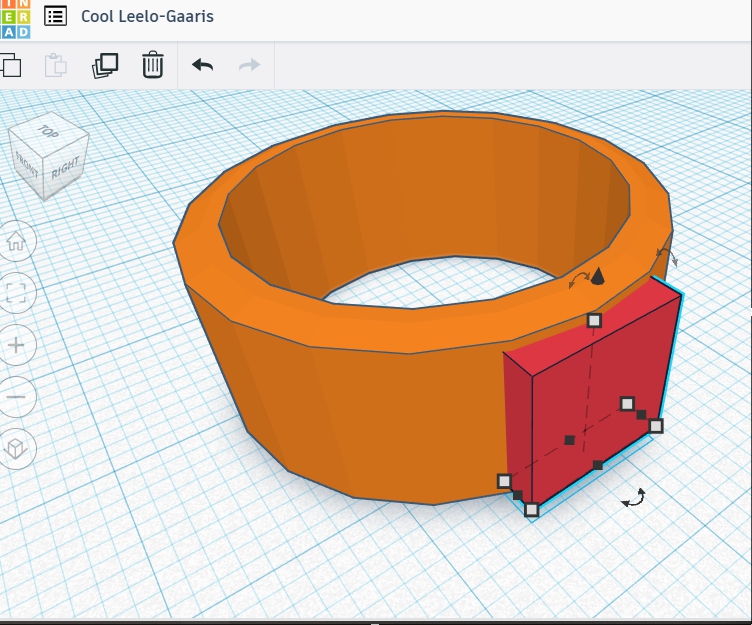This screenshot has height=625, width=752.
Task: Click rotation arrow below the red box
Action: pos(634,497)
